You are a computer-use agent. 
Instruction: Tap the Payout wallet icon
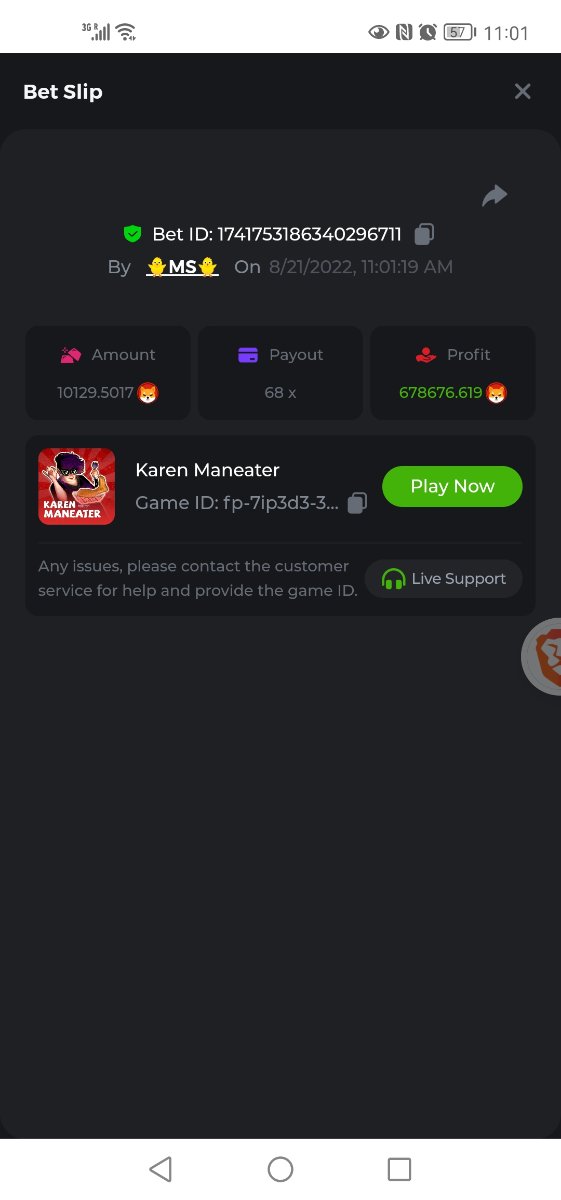tap(248, 355)
